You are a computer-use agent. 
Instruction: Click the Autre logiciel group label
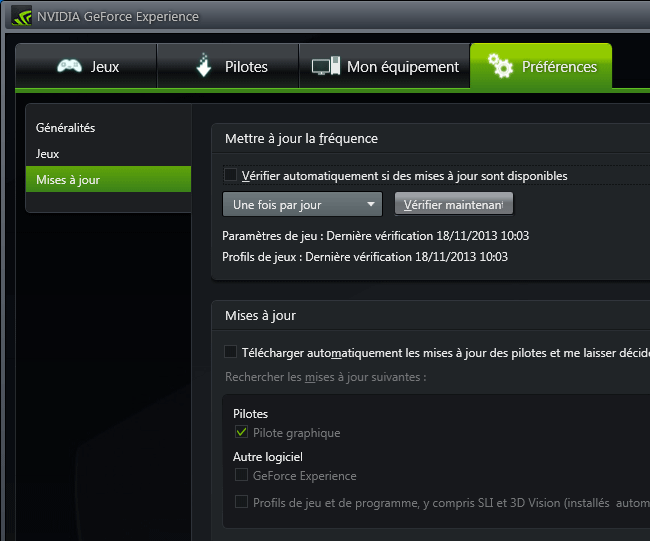(x=268, y=457)
